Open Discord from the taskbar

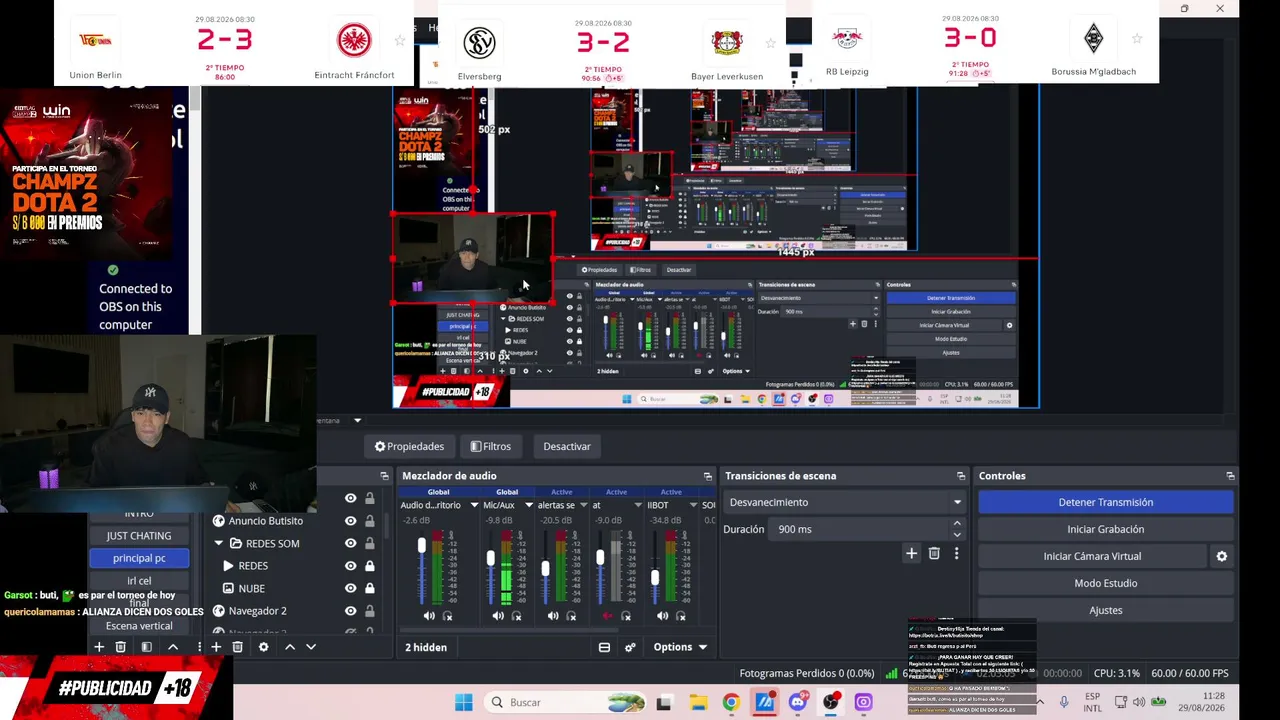797,702
